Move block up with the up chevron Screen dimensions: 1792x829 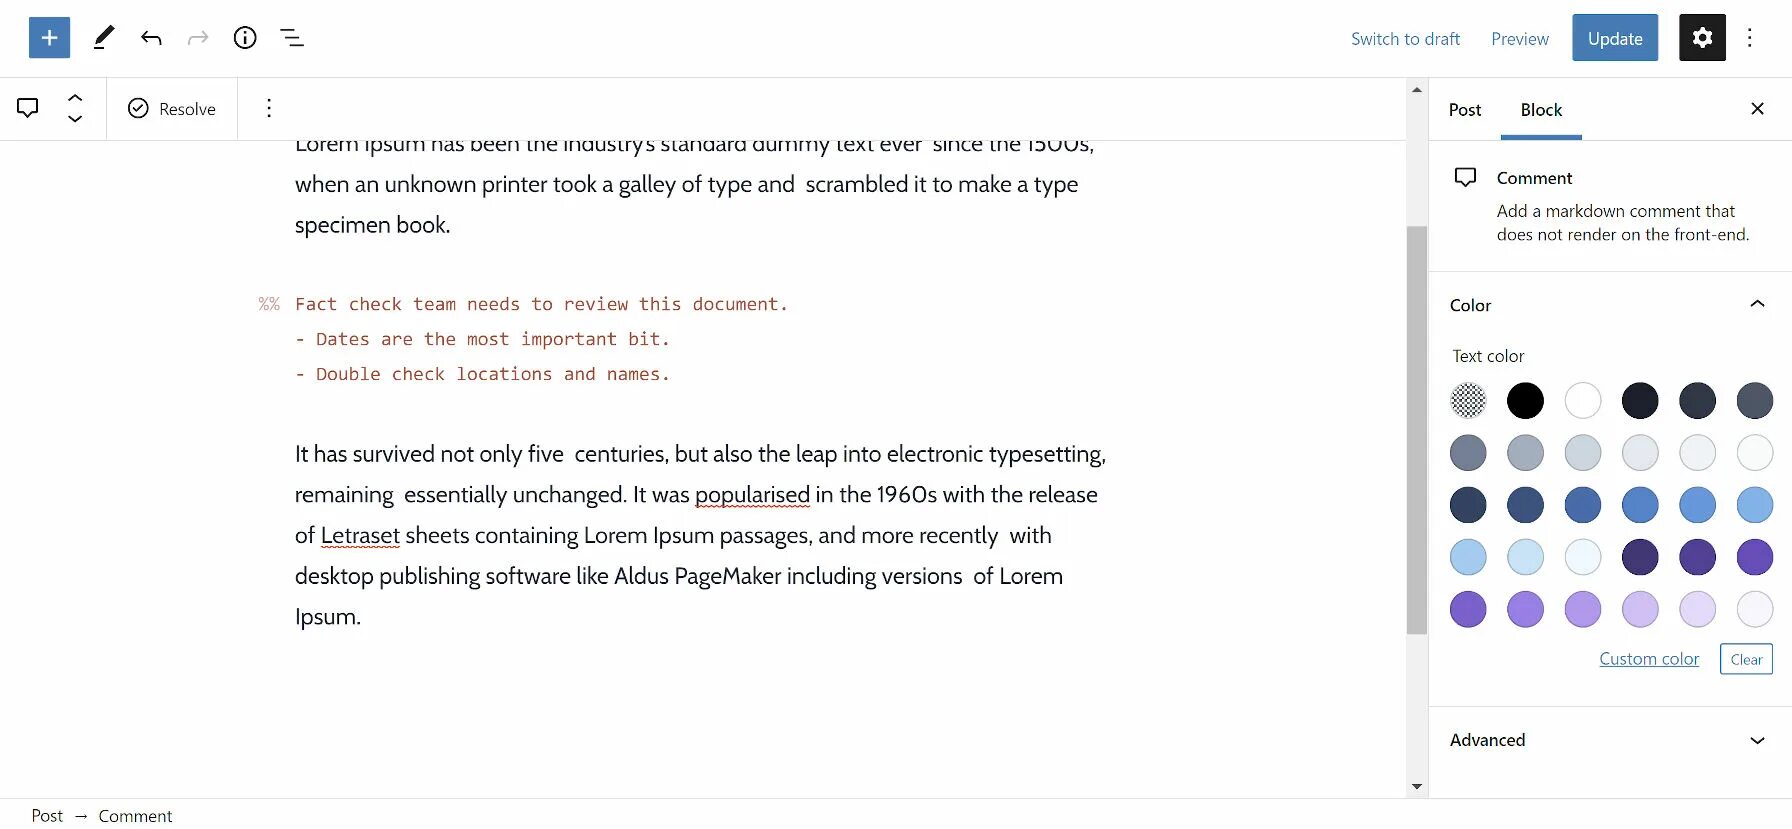[75, 98]
